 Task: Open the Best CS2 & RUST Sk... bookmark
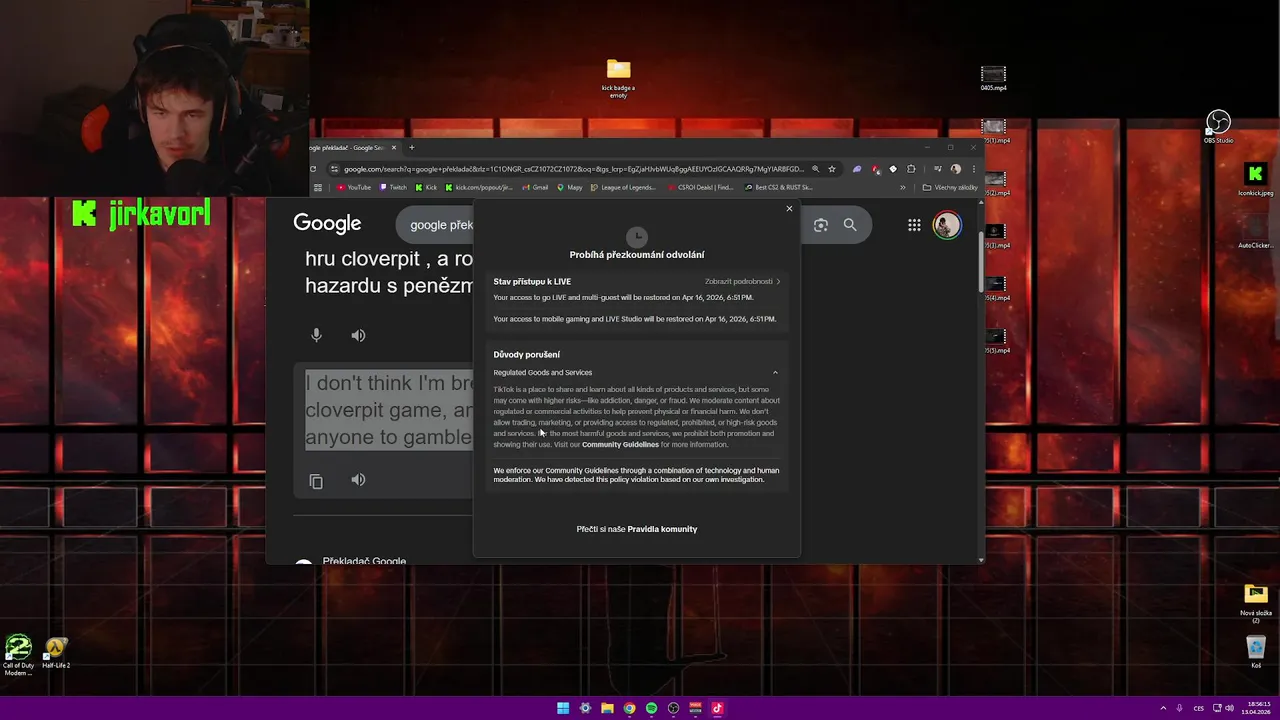point(779,187)
